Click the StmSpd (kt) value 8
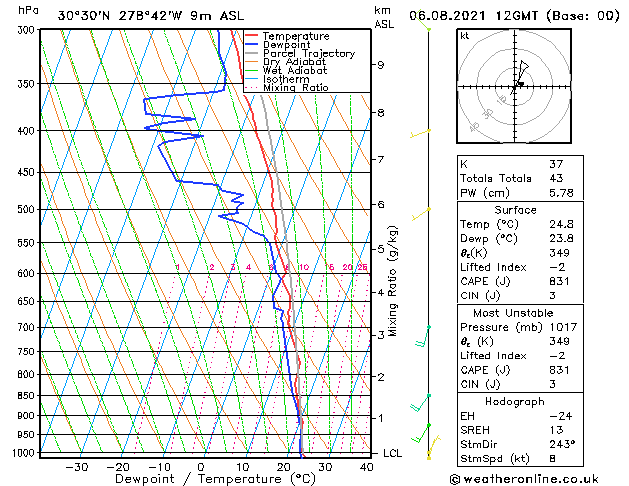Image resolution: width=629 pixels, height=486 pixels. tap(552, 459)
